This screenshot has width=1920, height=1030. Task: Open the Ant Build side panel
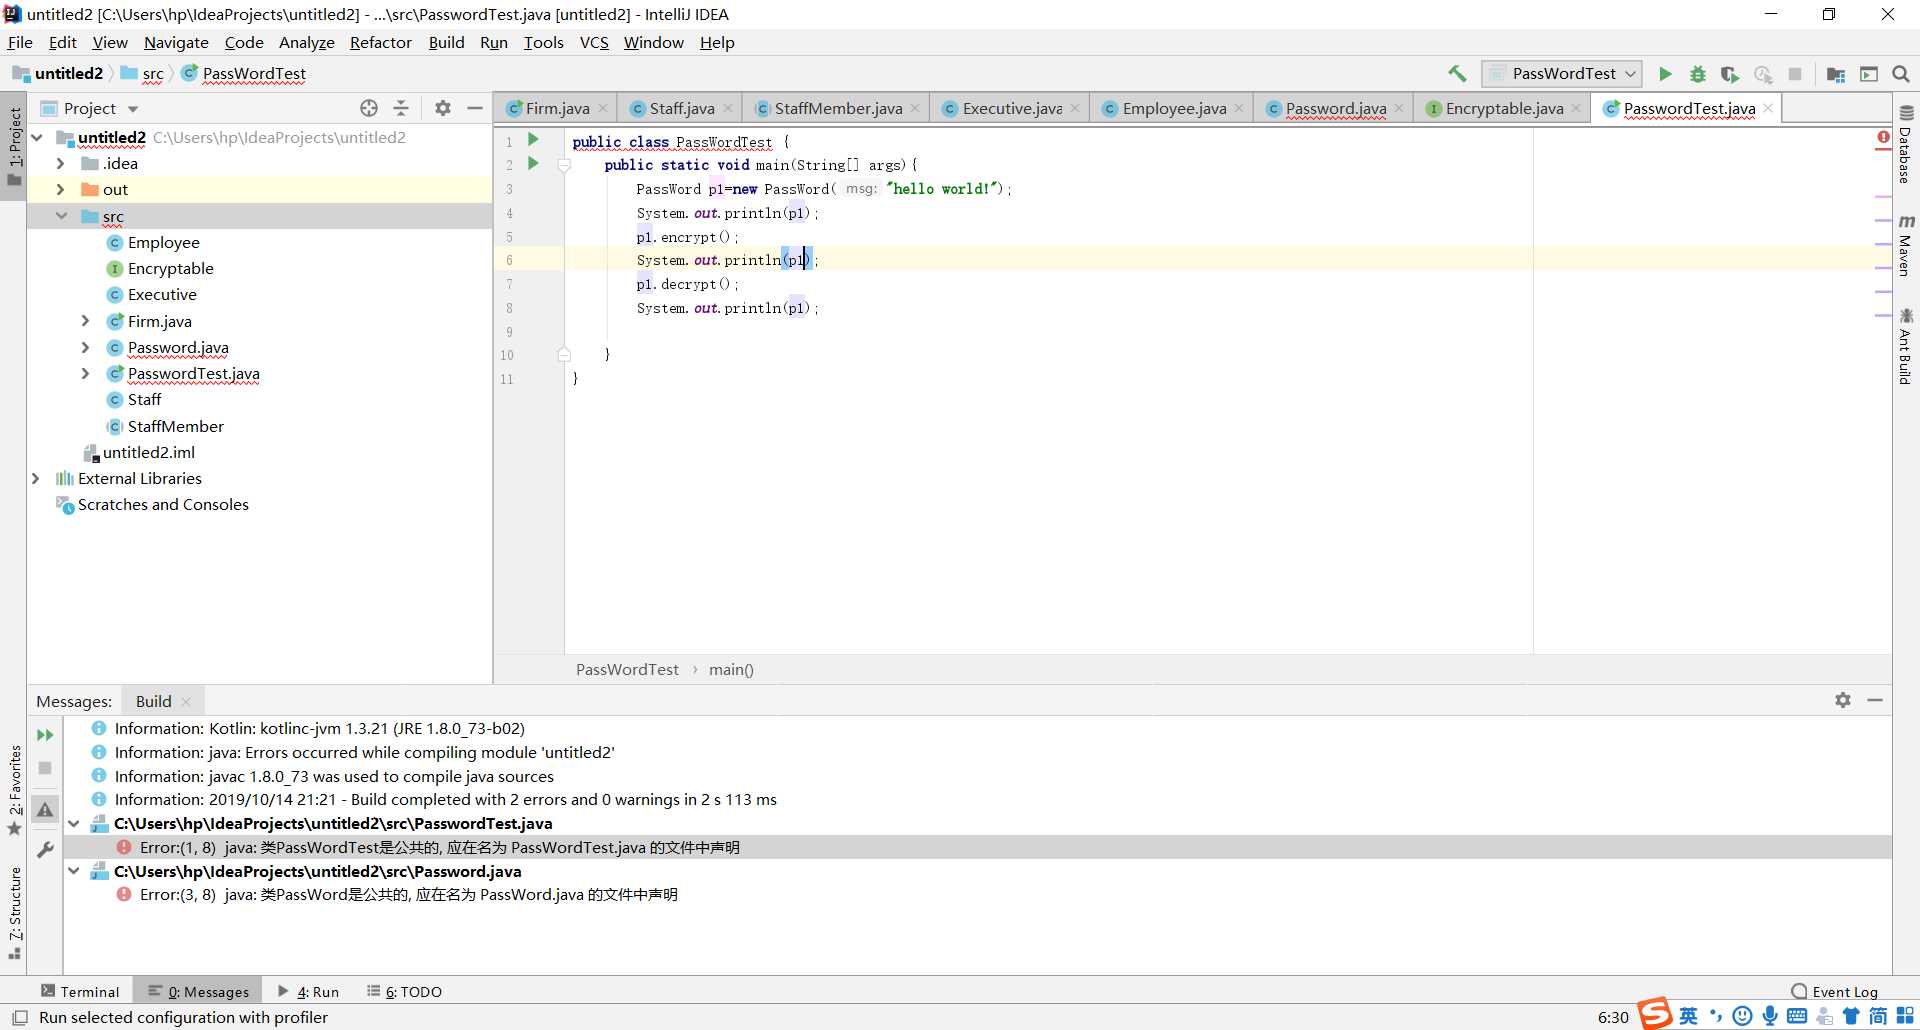point(1906,347)
